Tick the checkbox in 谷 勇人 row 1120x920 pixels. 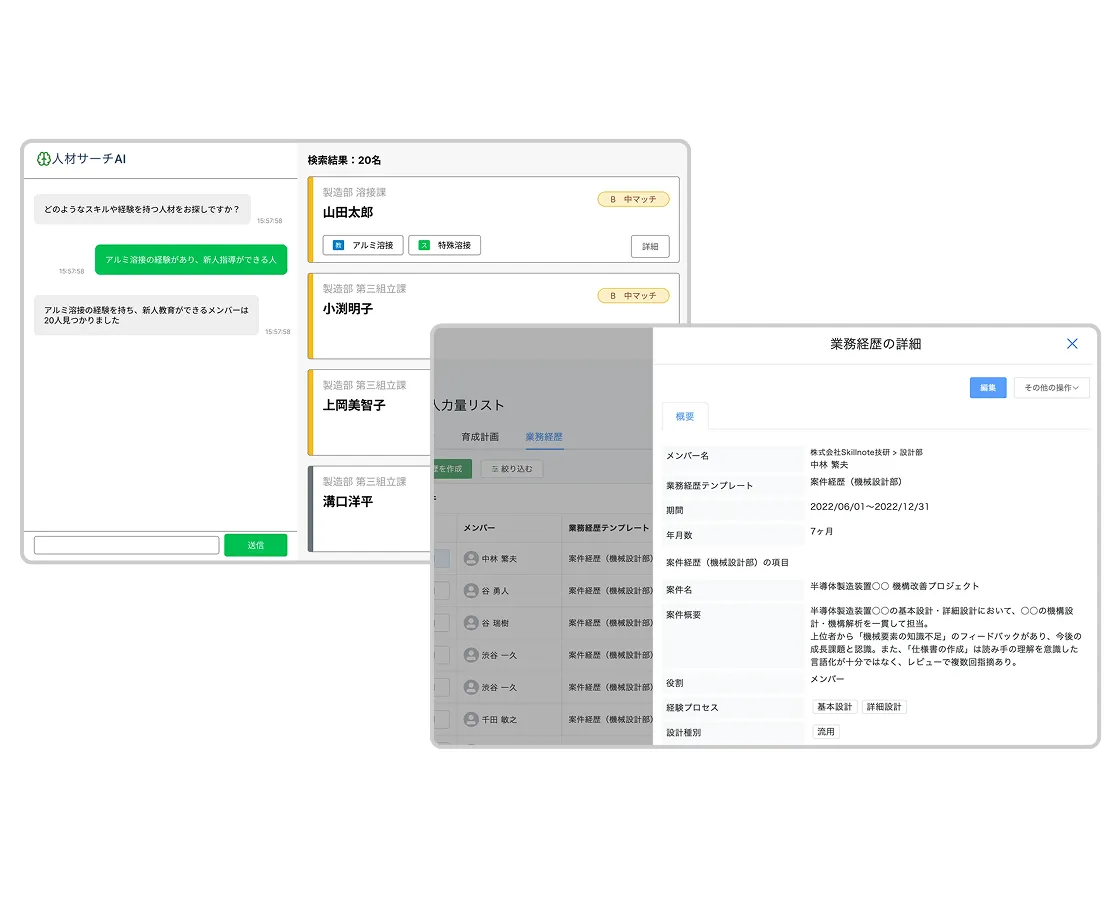[x=441, y=591]
